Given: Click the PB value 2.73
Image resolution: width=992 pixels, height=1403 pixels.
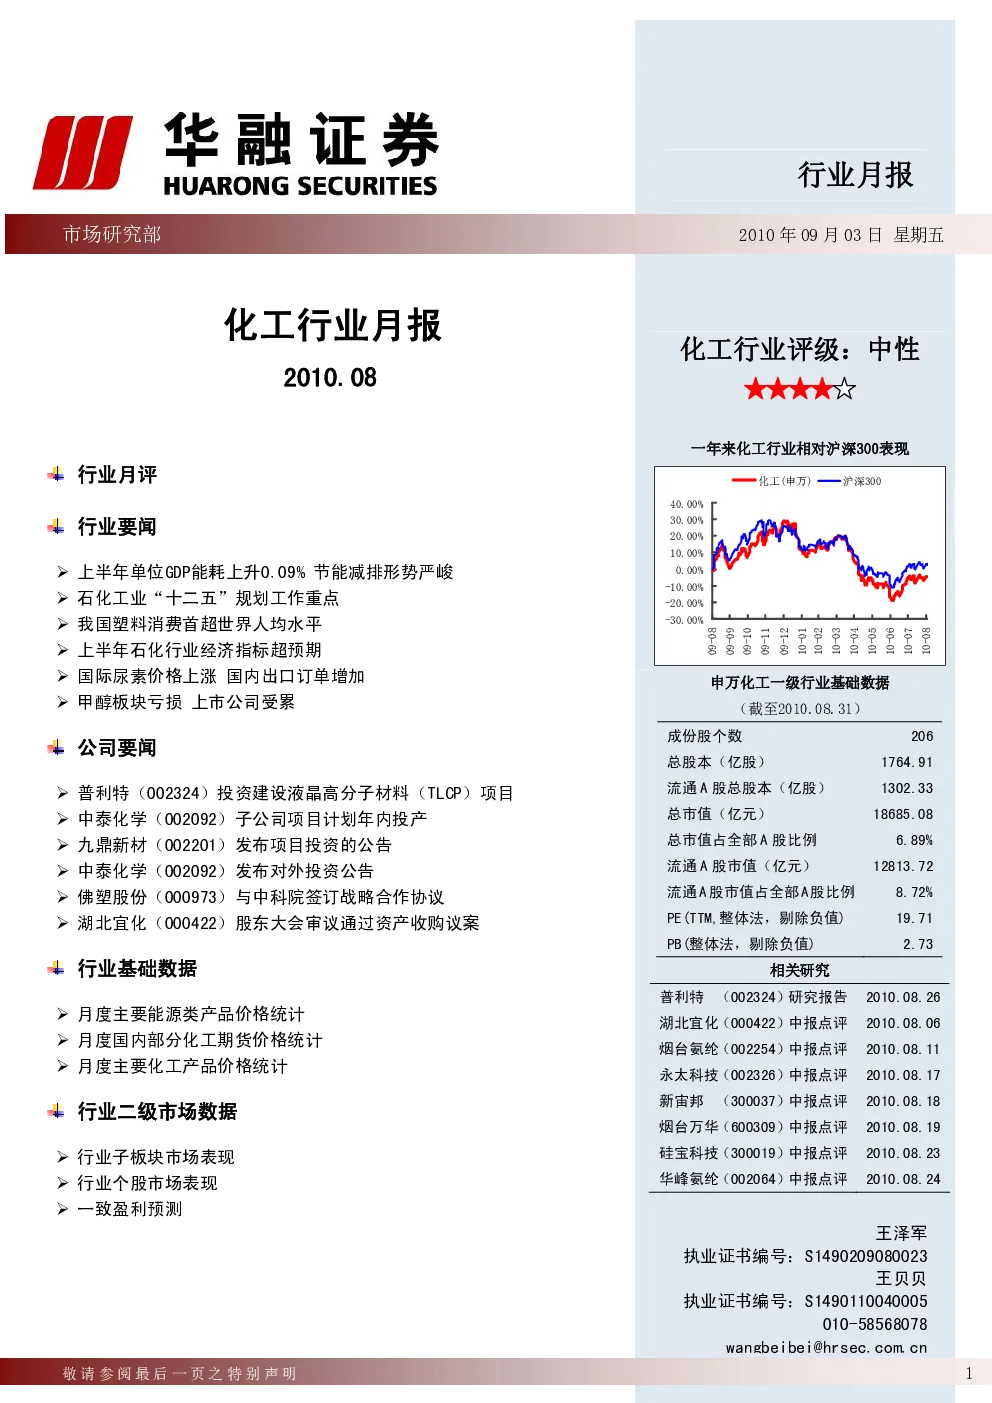Looking at the screenshot, I should point(918,944).
